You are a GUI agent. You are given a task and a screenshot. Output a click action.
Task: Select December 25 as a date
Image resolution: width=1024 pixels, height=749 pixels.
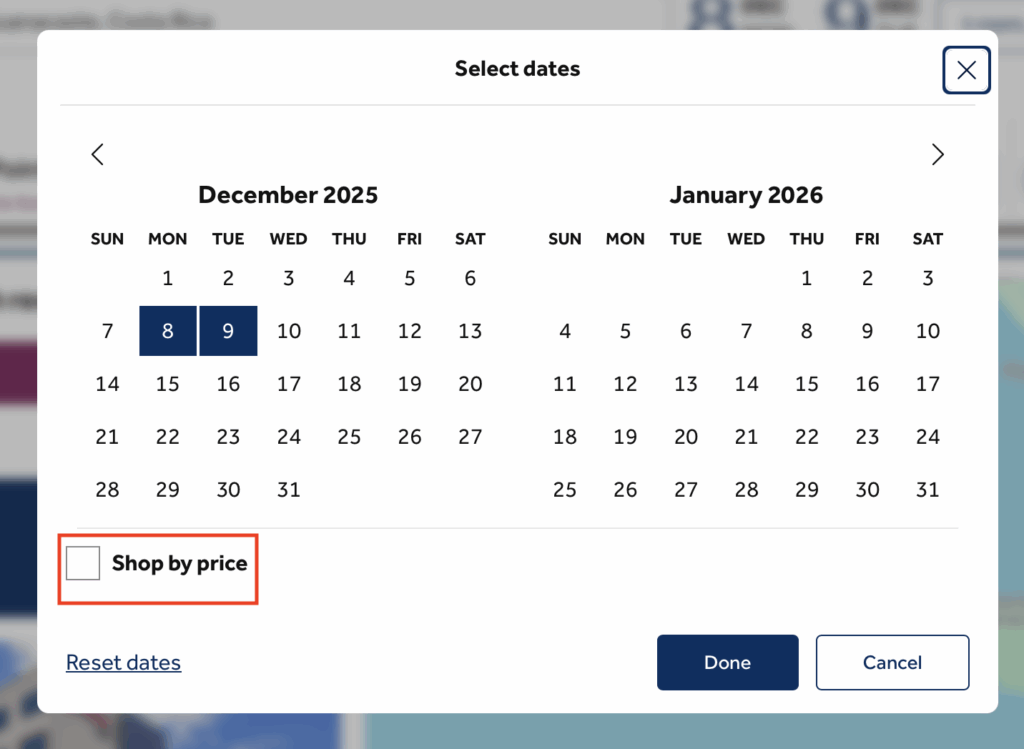(349, 436)
